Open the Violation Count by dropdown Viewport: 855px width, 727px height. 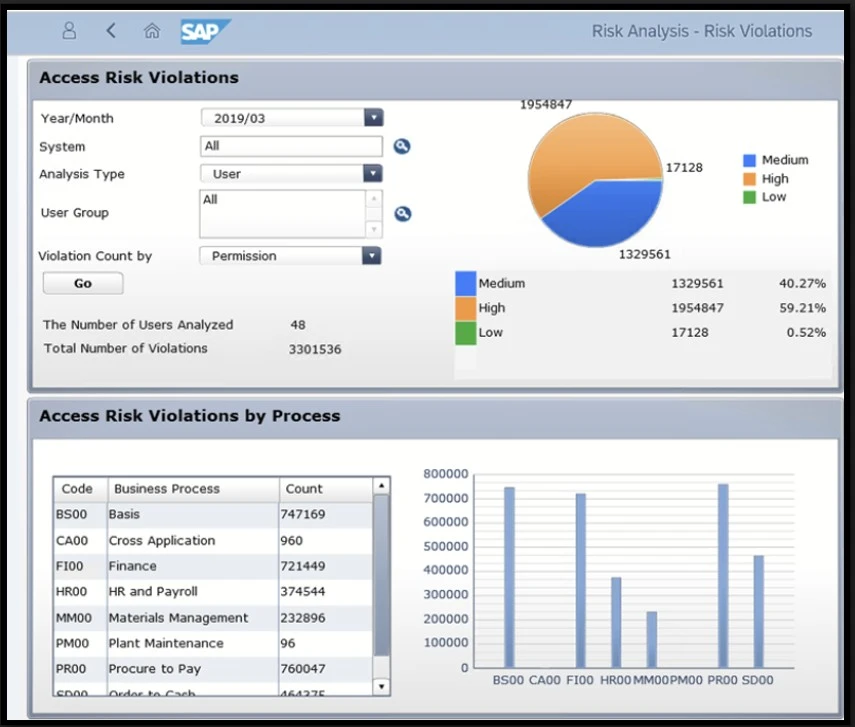(x=373, y=256)
